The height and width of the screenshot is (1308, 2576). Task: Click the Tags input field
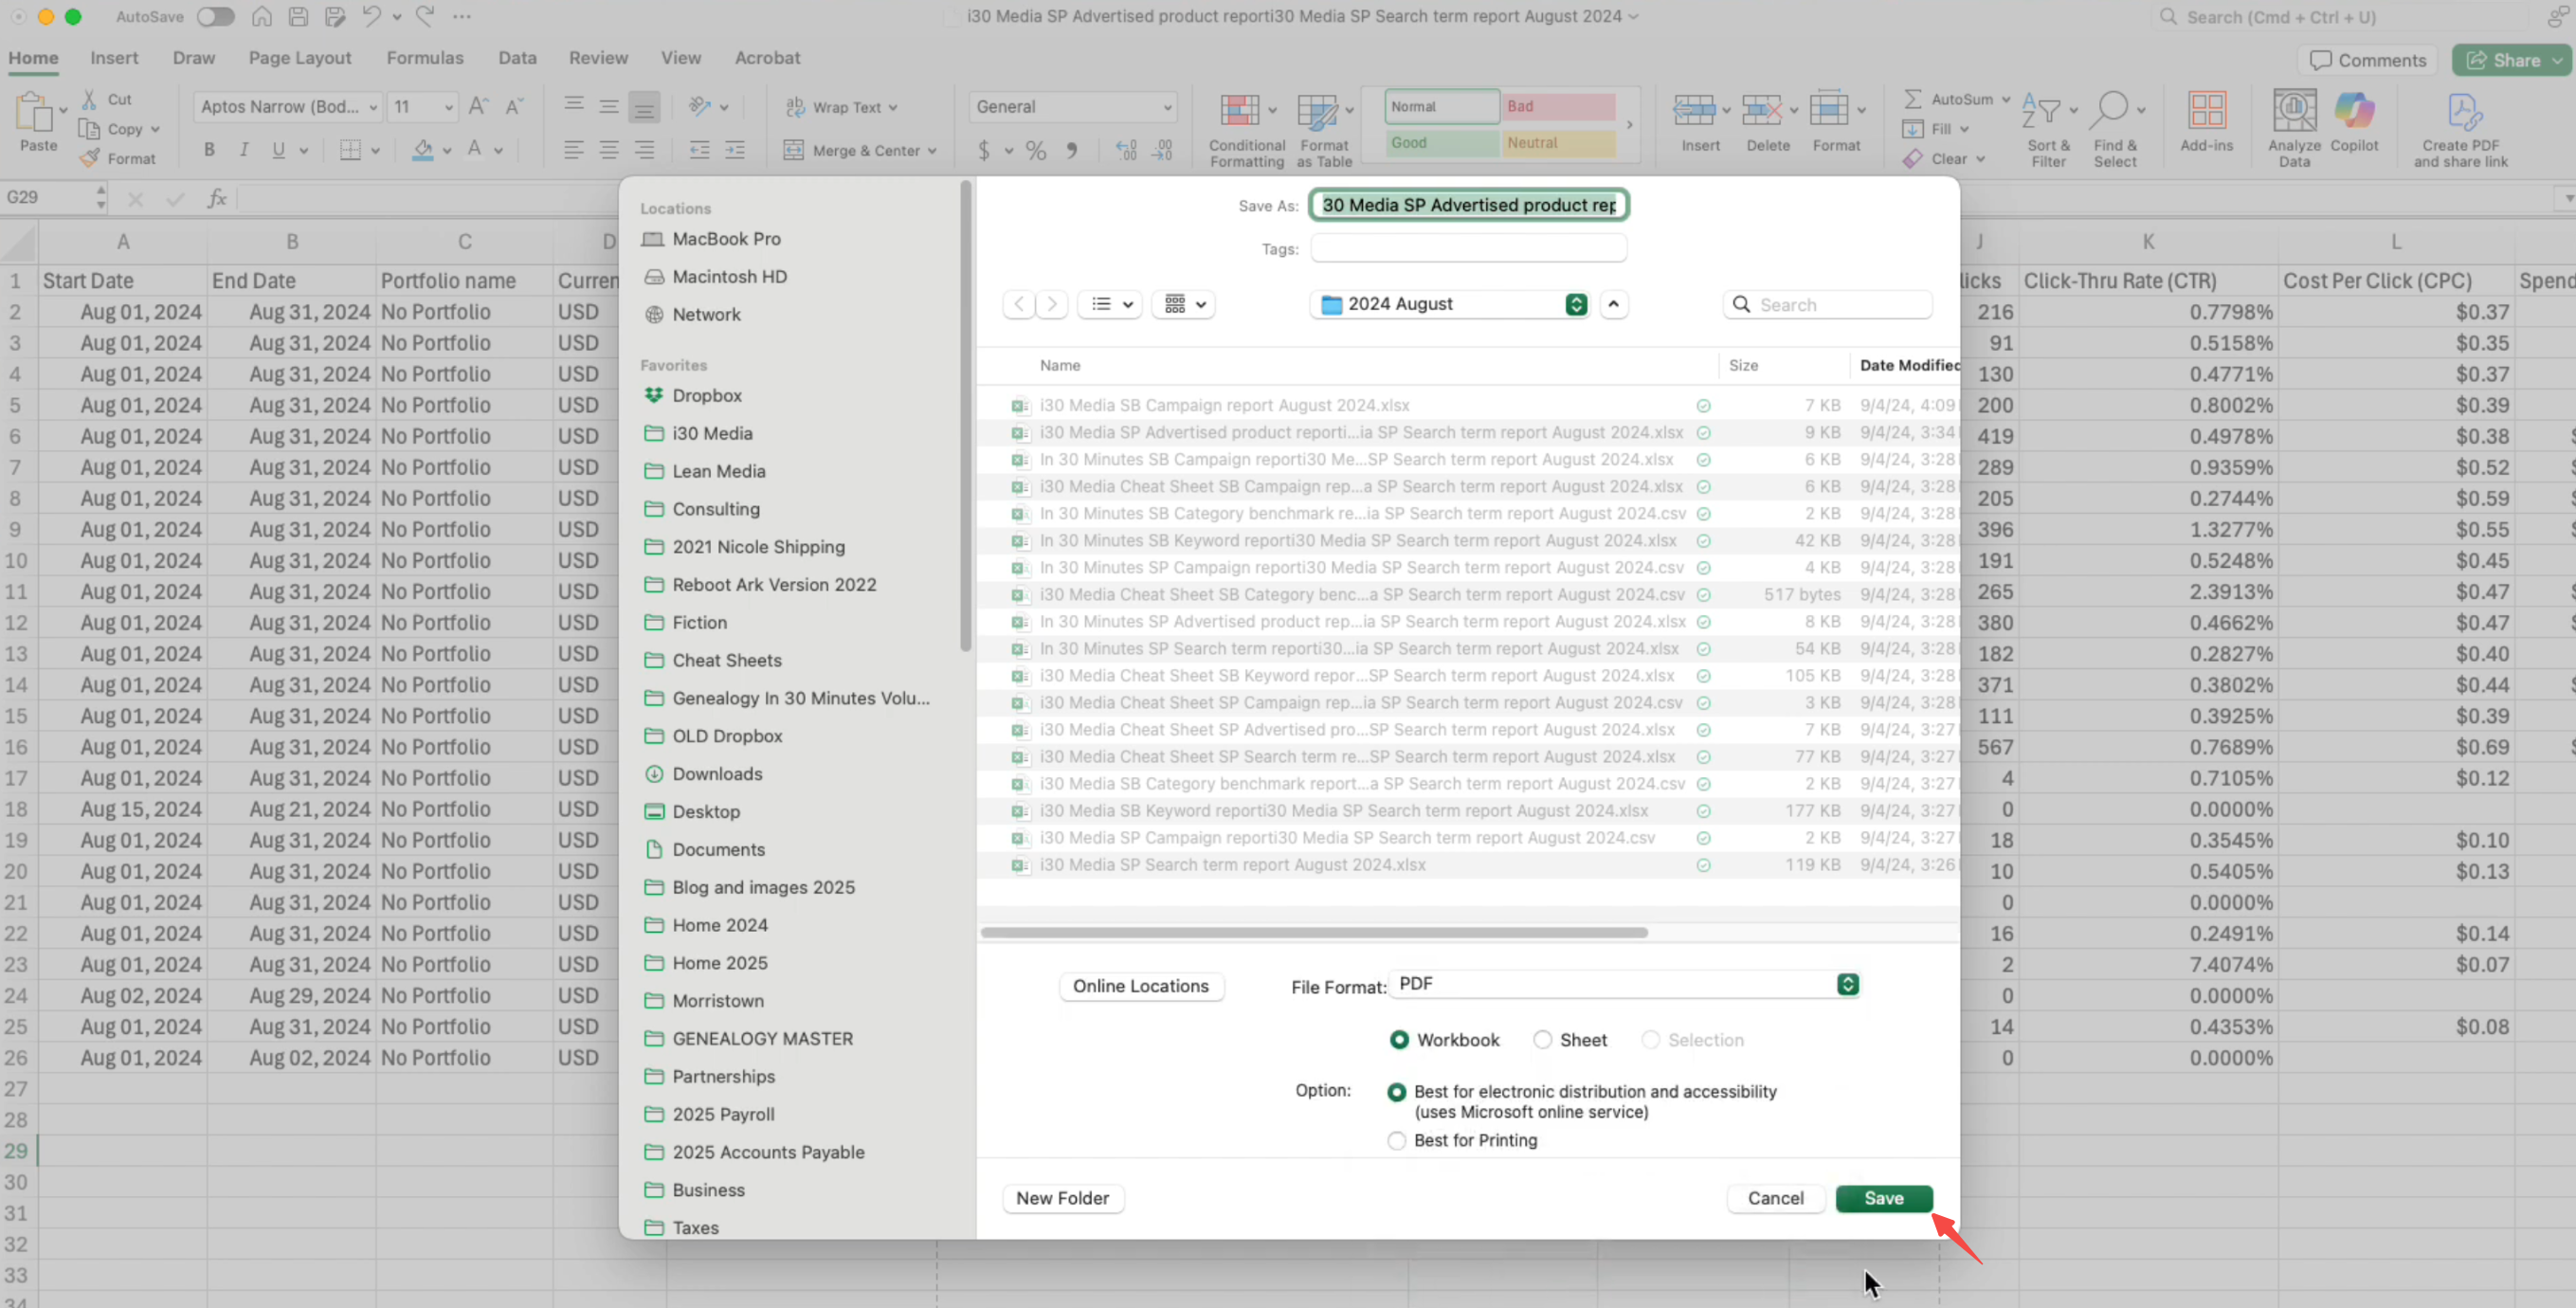(x=1469, y=248)
